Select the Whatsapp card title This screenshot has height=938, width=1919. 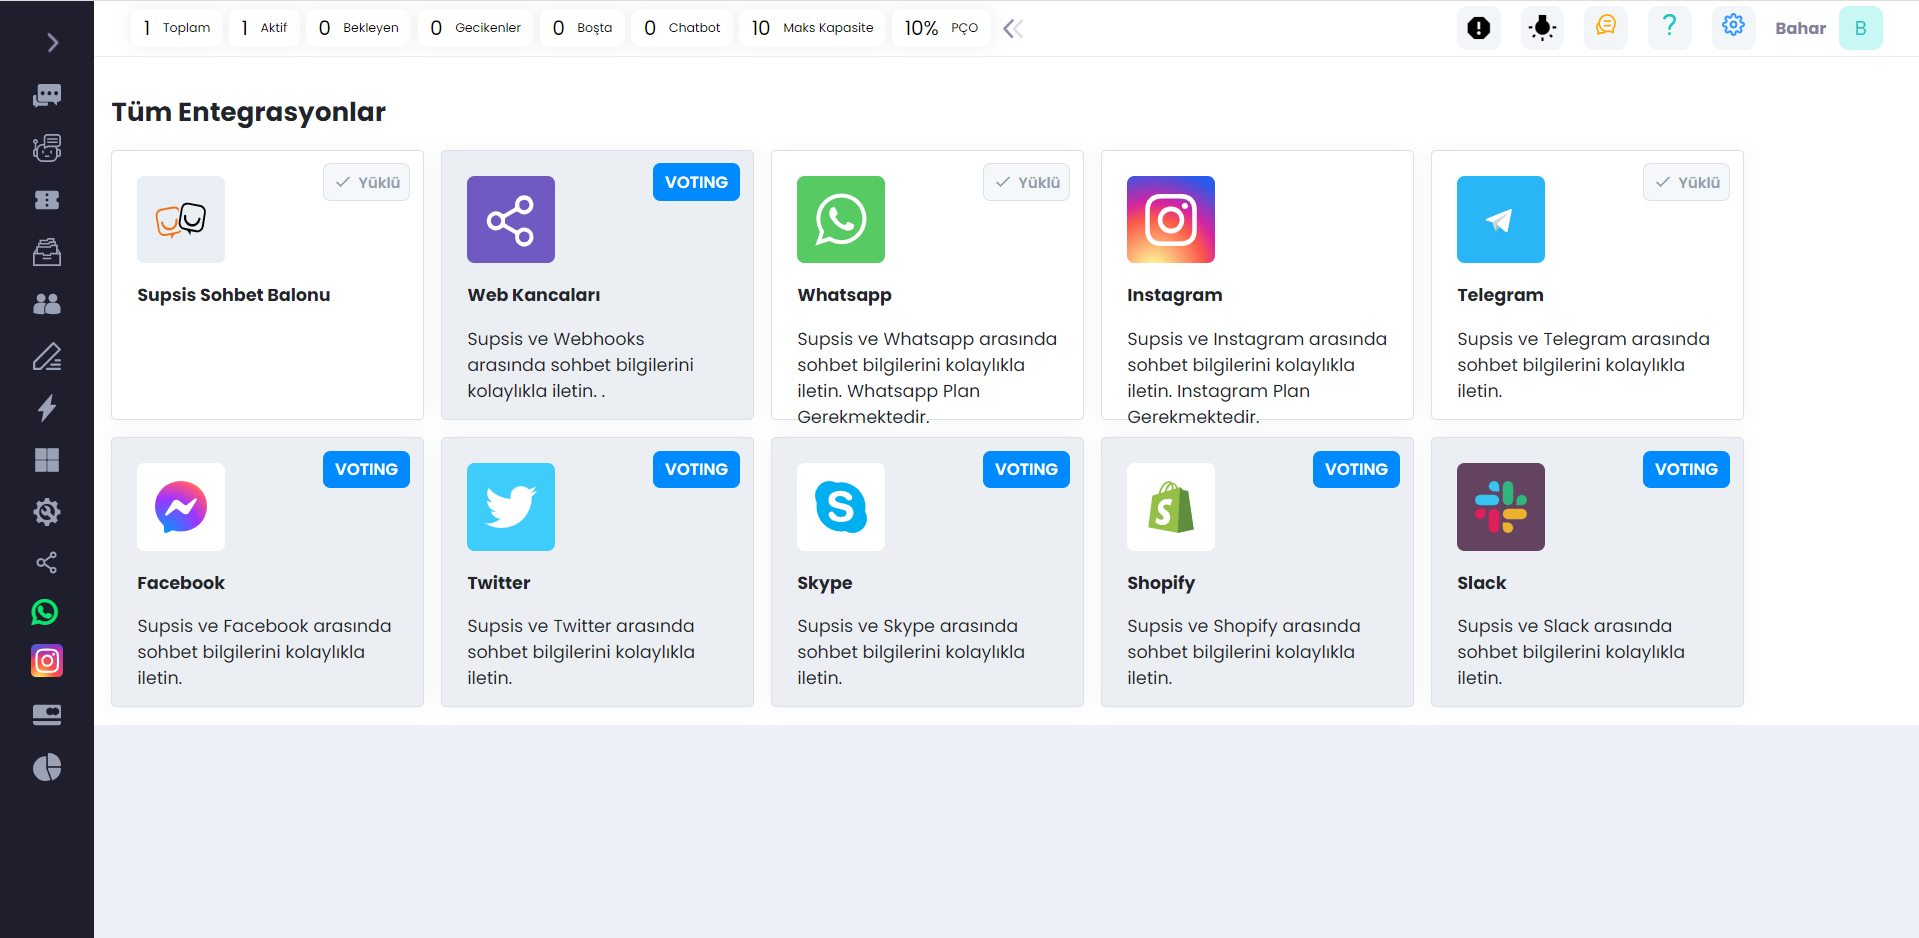pyautogui.click(x=844, y=295)
